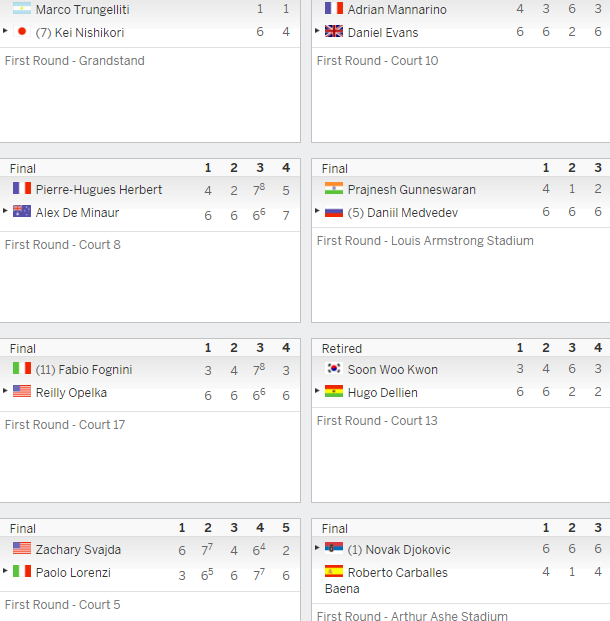Open Marco Trungelliti's player profile
Viewport: 610px width, 621px height.
82,10
